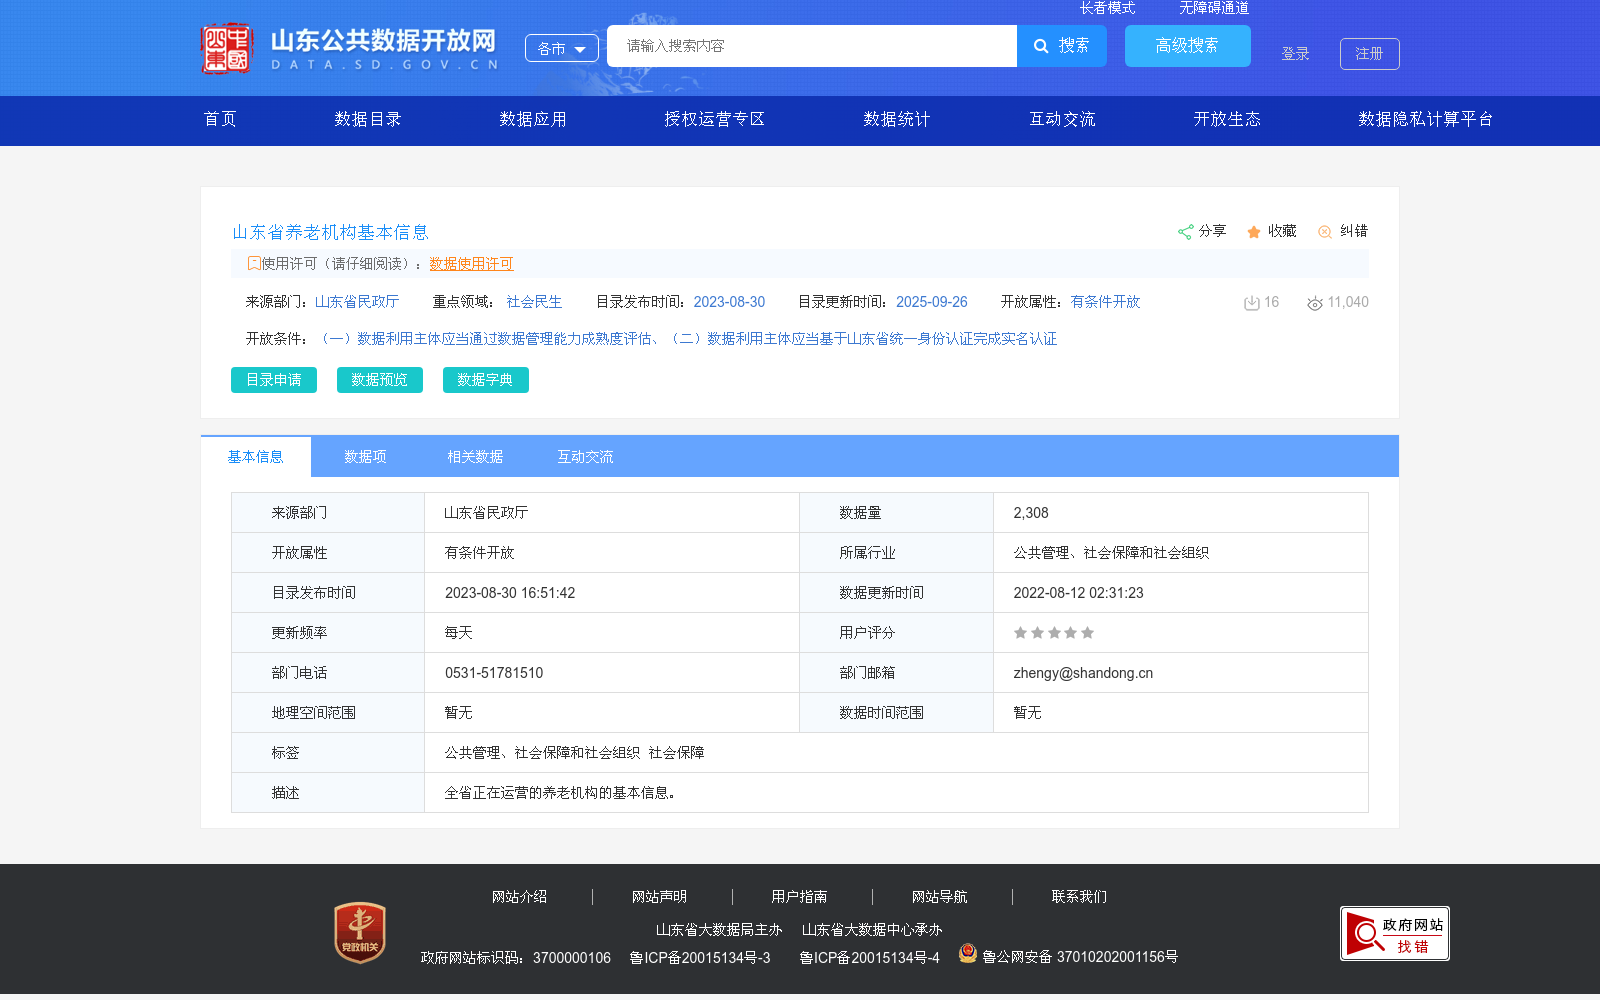Image resolution: width=1600 pixels, height=1000 pixels.
Task: Open the 各市 city dropdown
Action: point(562,48)
